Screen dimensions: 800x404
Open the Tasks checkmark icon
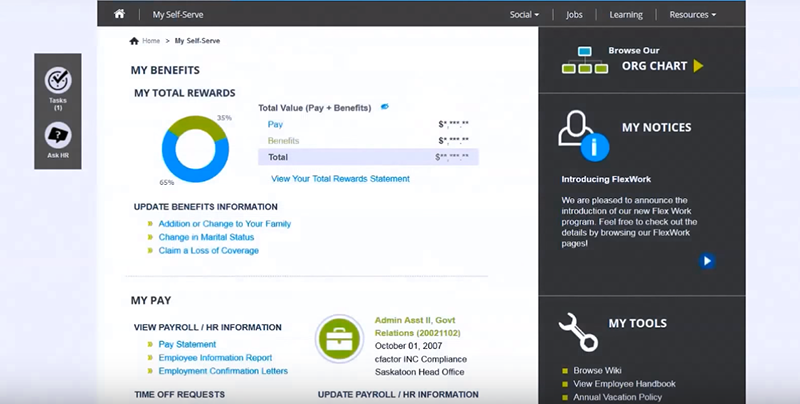(x=58, y=80)
